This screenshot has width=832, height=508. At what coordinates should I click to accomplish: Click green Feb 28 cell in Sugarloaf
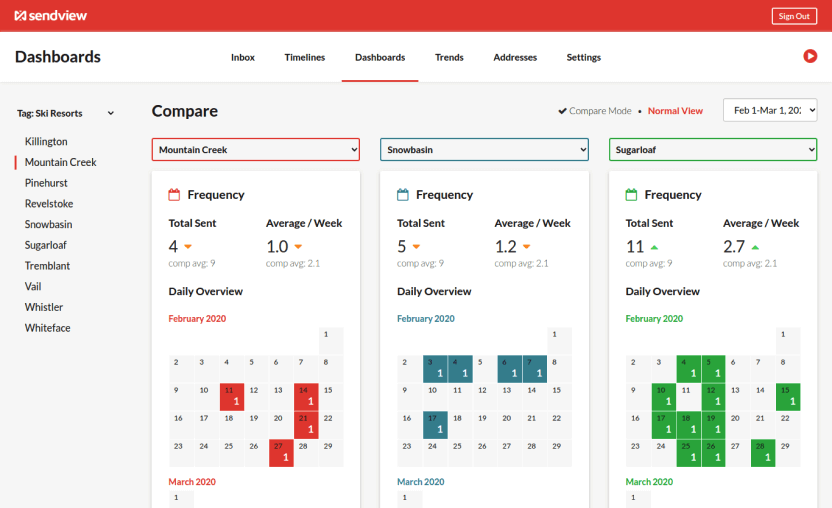[763, 453]
